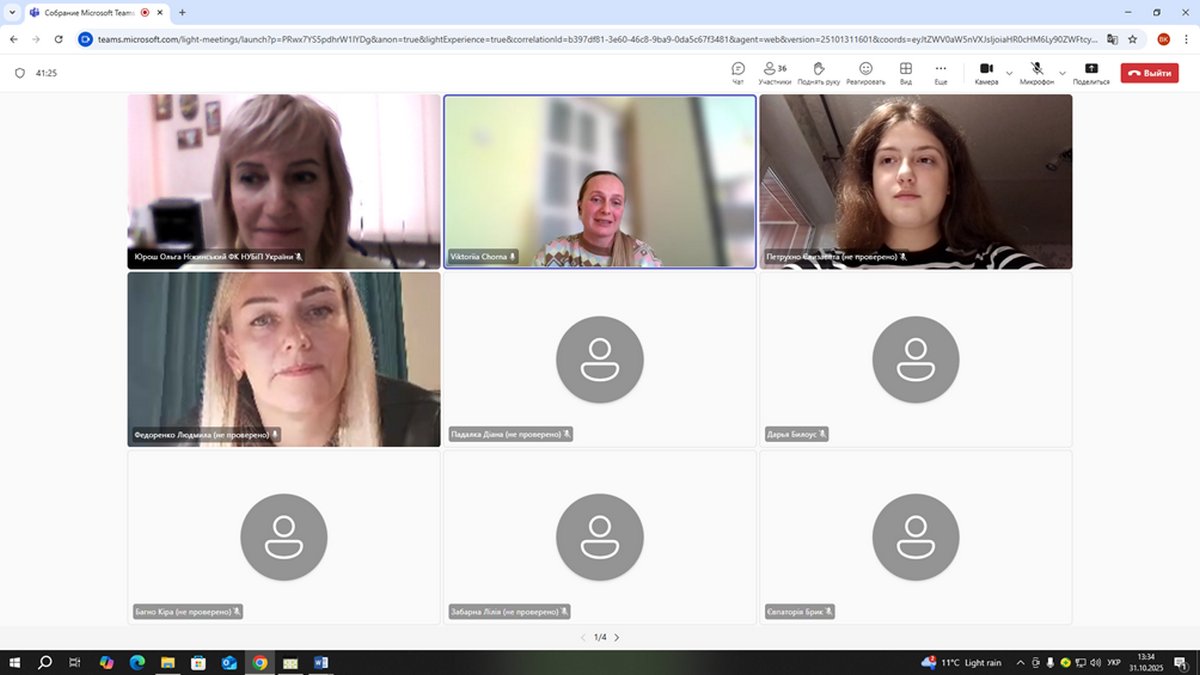Show the Участники participants list
This screenshot has width=1200, height=675.
pyautogui.click(x=775, y=71)
